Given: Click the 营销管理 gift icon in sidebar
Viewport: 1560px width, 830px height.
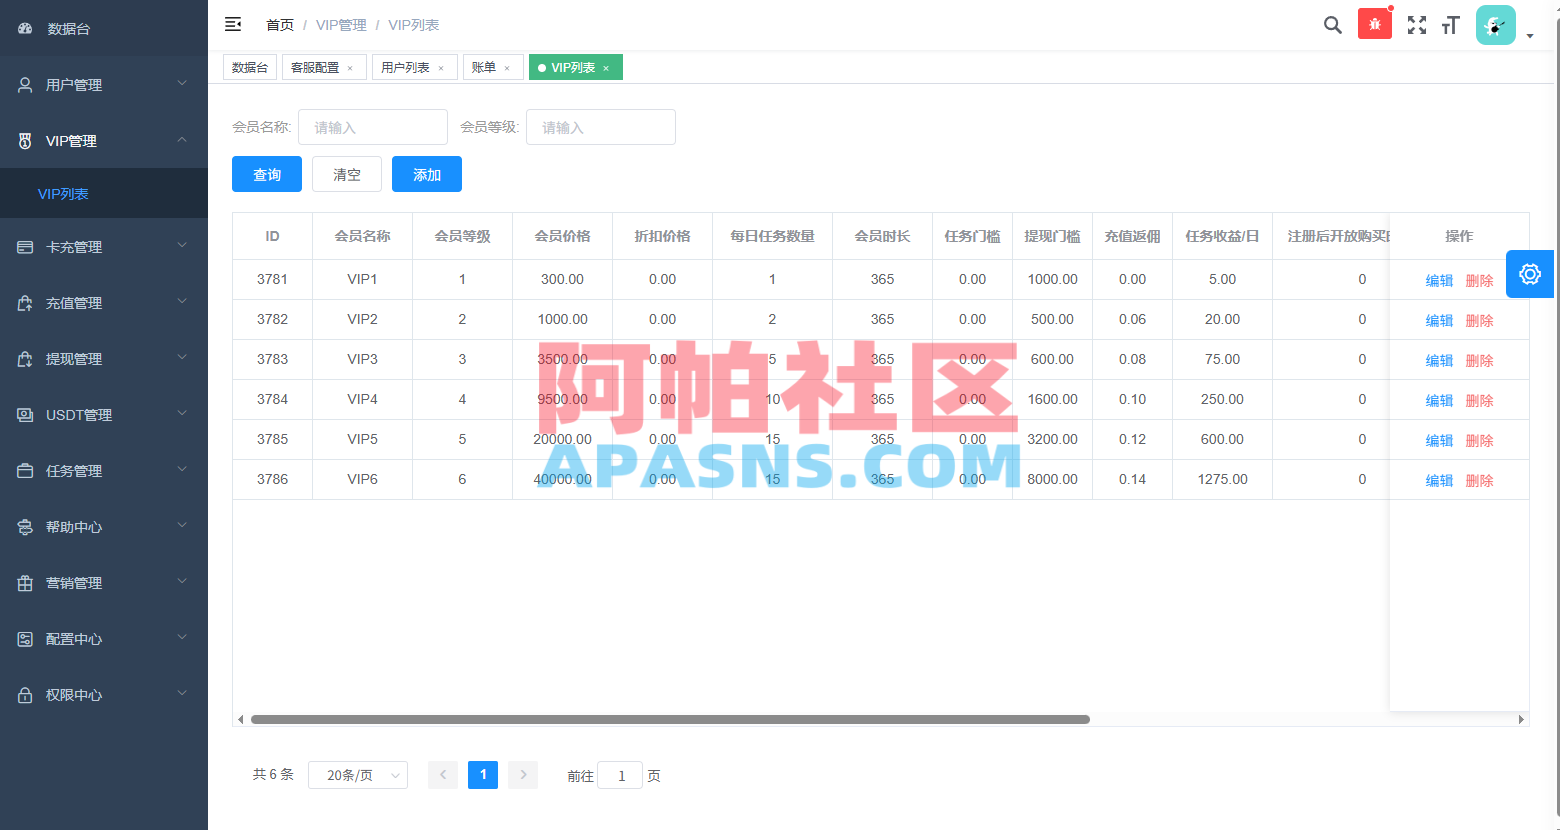Looking at the screenshot, I should (x=25, y=583).
